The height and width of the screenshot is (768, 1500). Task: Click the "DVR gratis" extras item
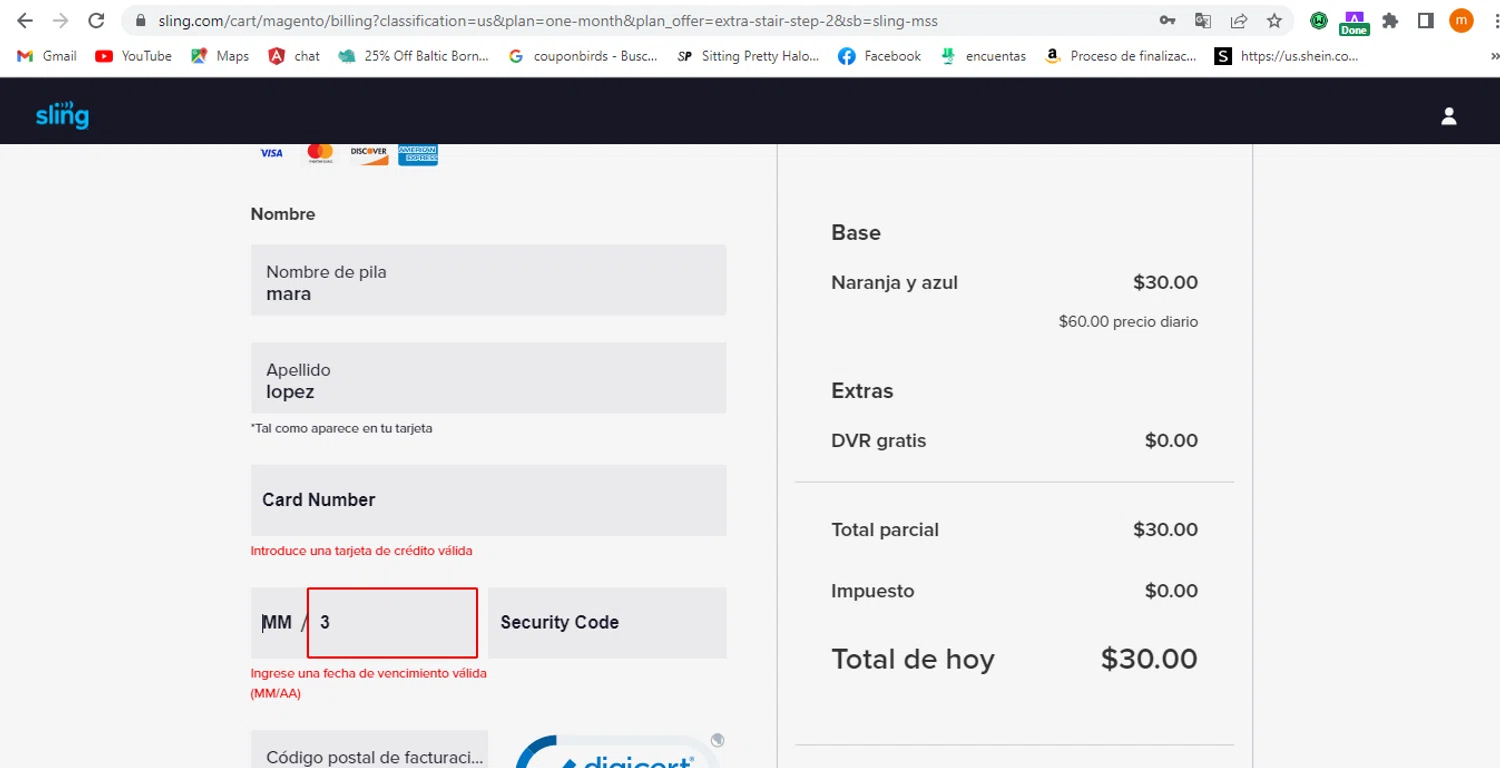click(x=878, y=441)
